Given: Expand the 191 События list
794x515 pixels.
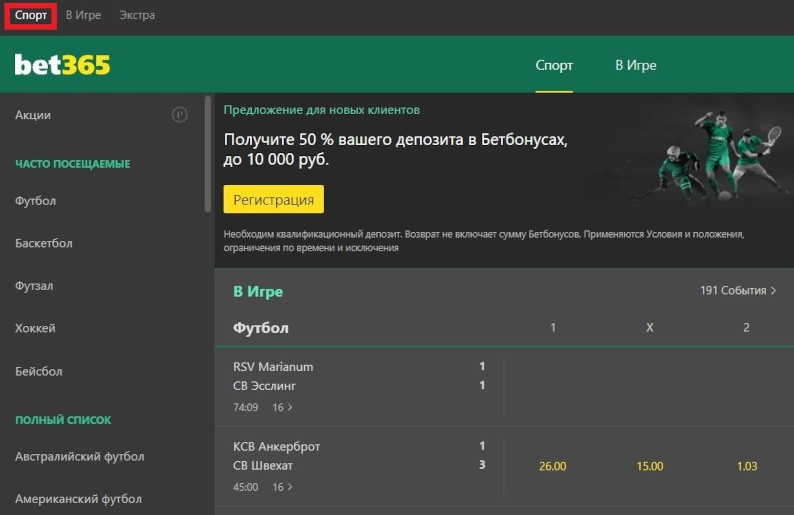Looking at the screenshot, I should [738, 291].
